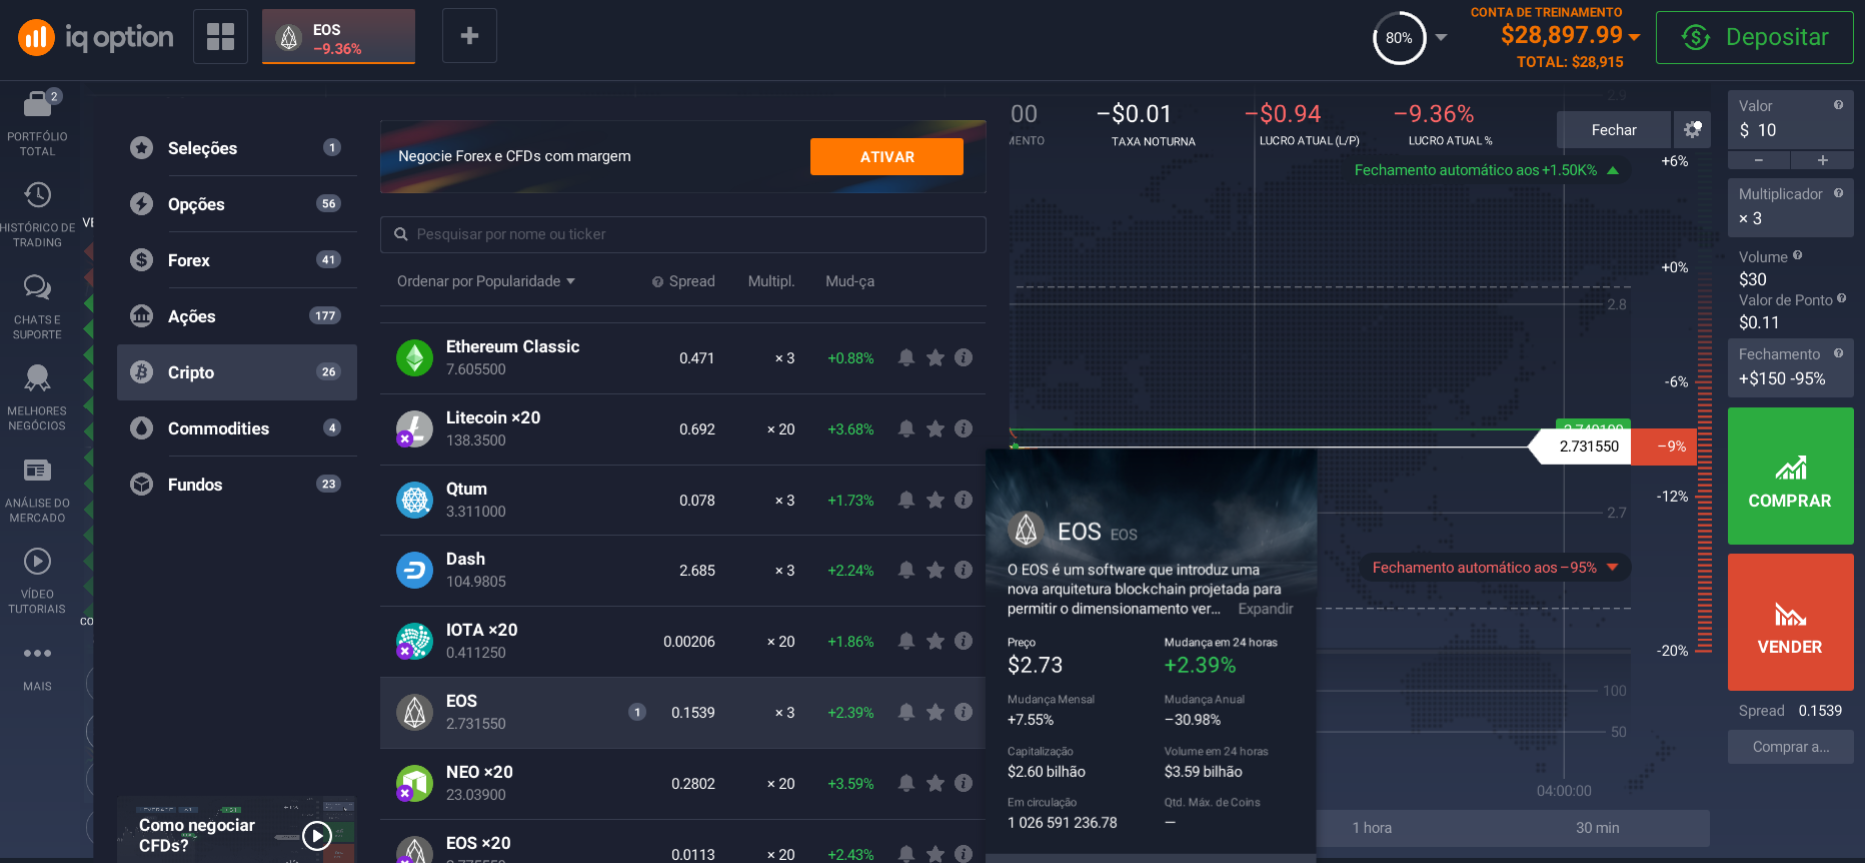Open the grid layout icon

tap(220, 36)
